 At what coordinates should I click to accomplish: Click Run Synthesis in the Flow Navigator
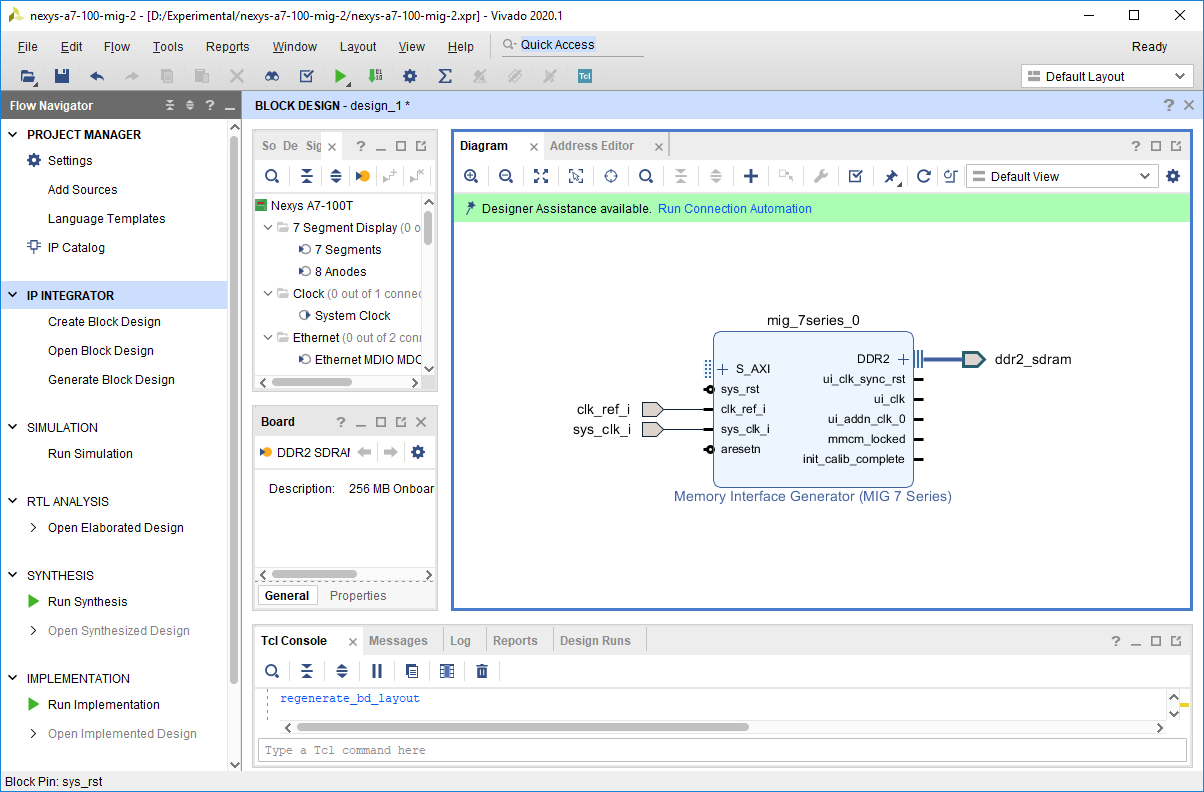(88, 602)
